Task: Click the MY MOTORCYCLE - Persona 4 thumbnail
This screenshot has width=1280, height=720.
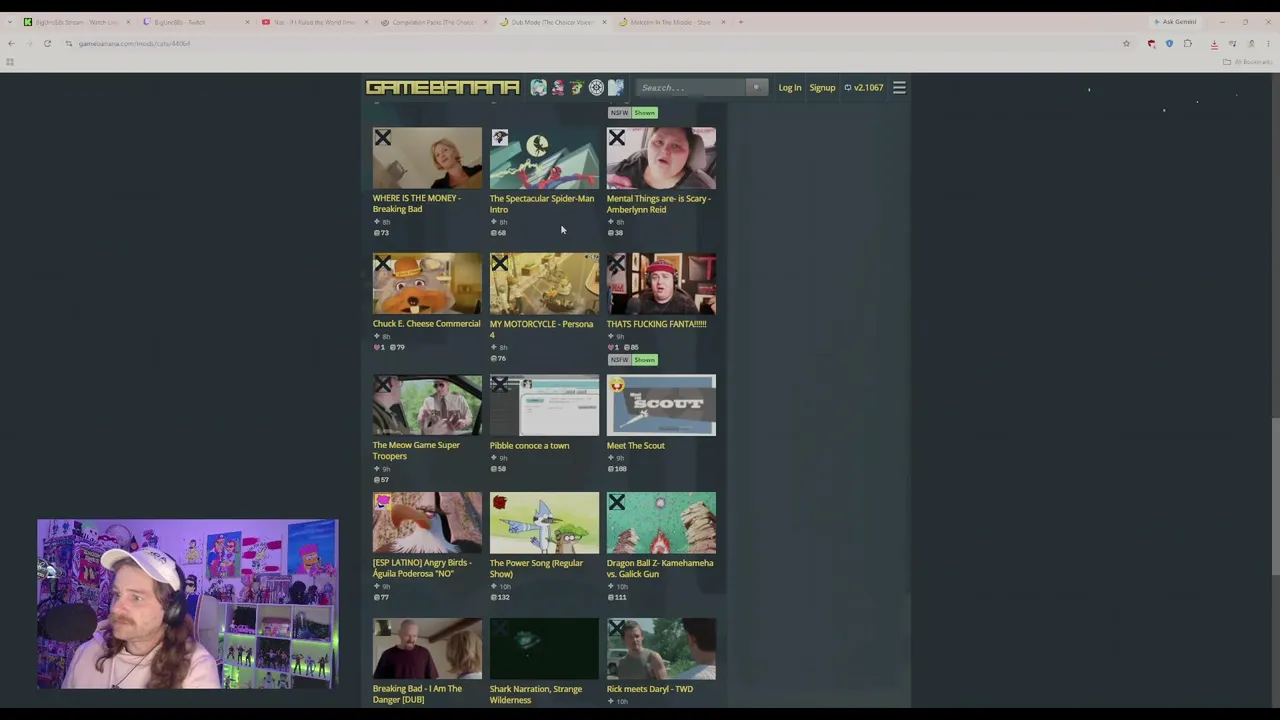Action: point(544,283)
